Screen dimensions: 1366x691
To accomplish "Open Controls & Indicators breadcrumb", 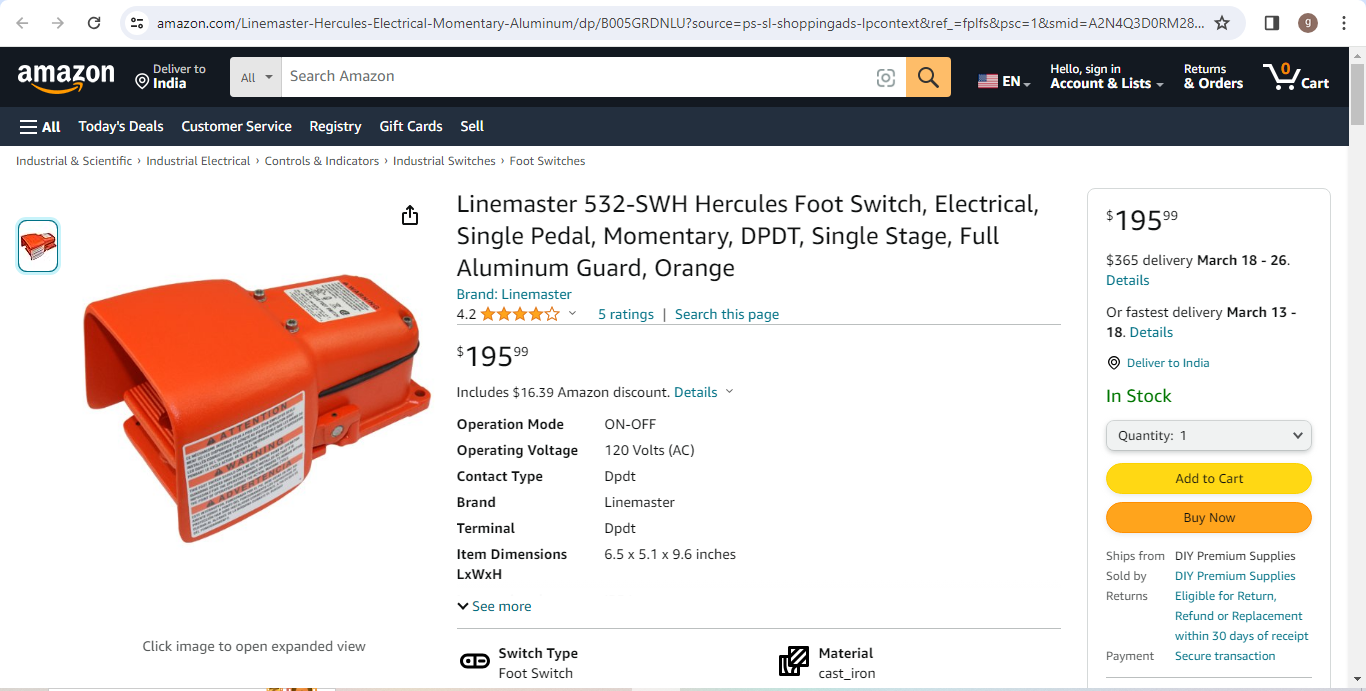I will 322,161.
